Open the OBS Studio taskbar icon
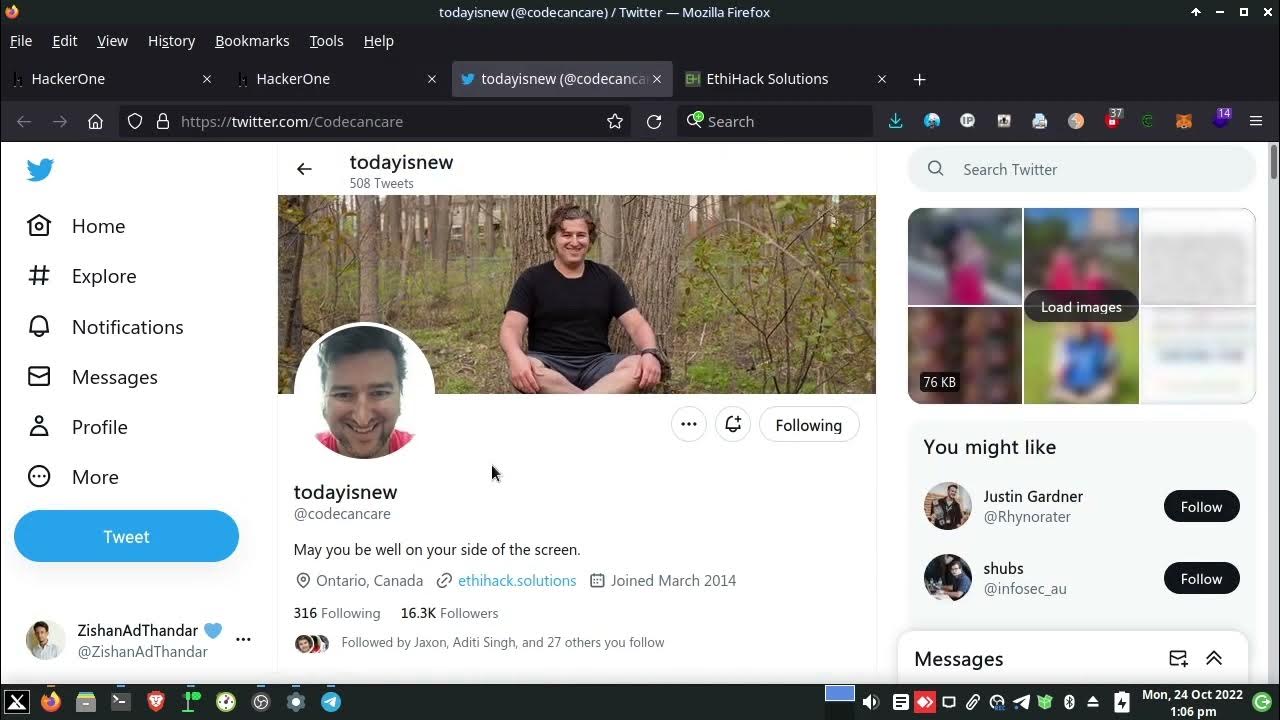The image size is (1280, 720). click(x=261, y=702)
